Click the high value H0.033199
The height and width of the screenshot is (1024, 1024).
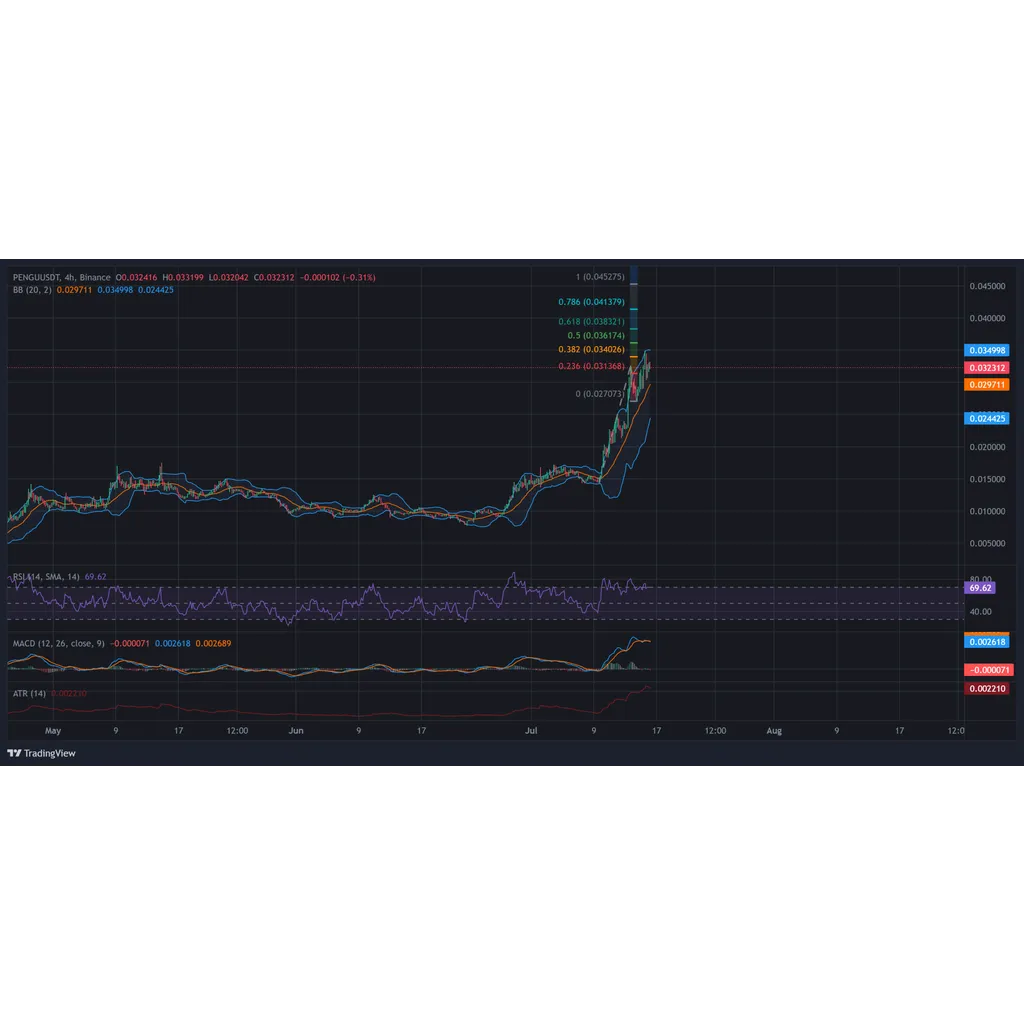coord(183,278)
